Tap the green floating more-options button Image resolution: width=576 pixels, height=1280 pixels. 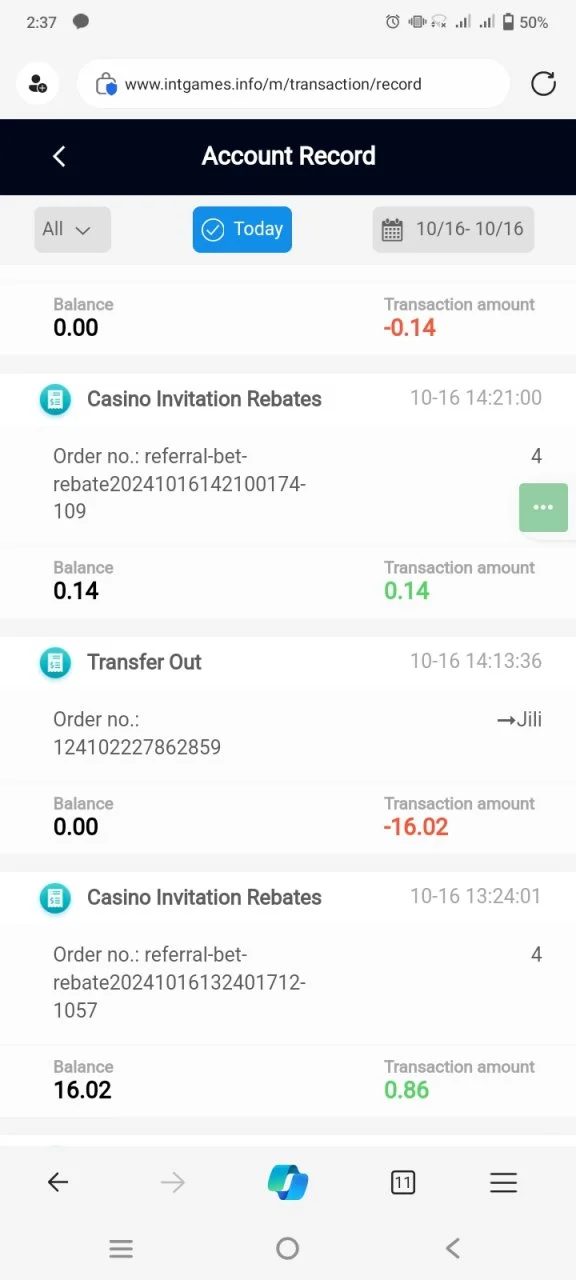coord(543,507)
